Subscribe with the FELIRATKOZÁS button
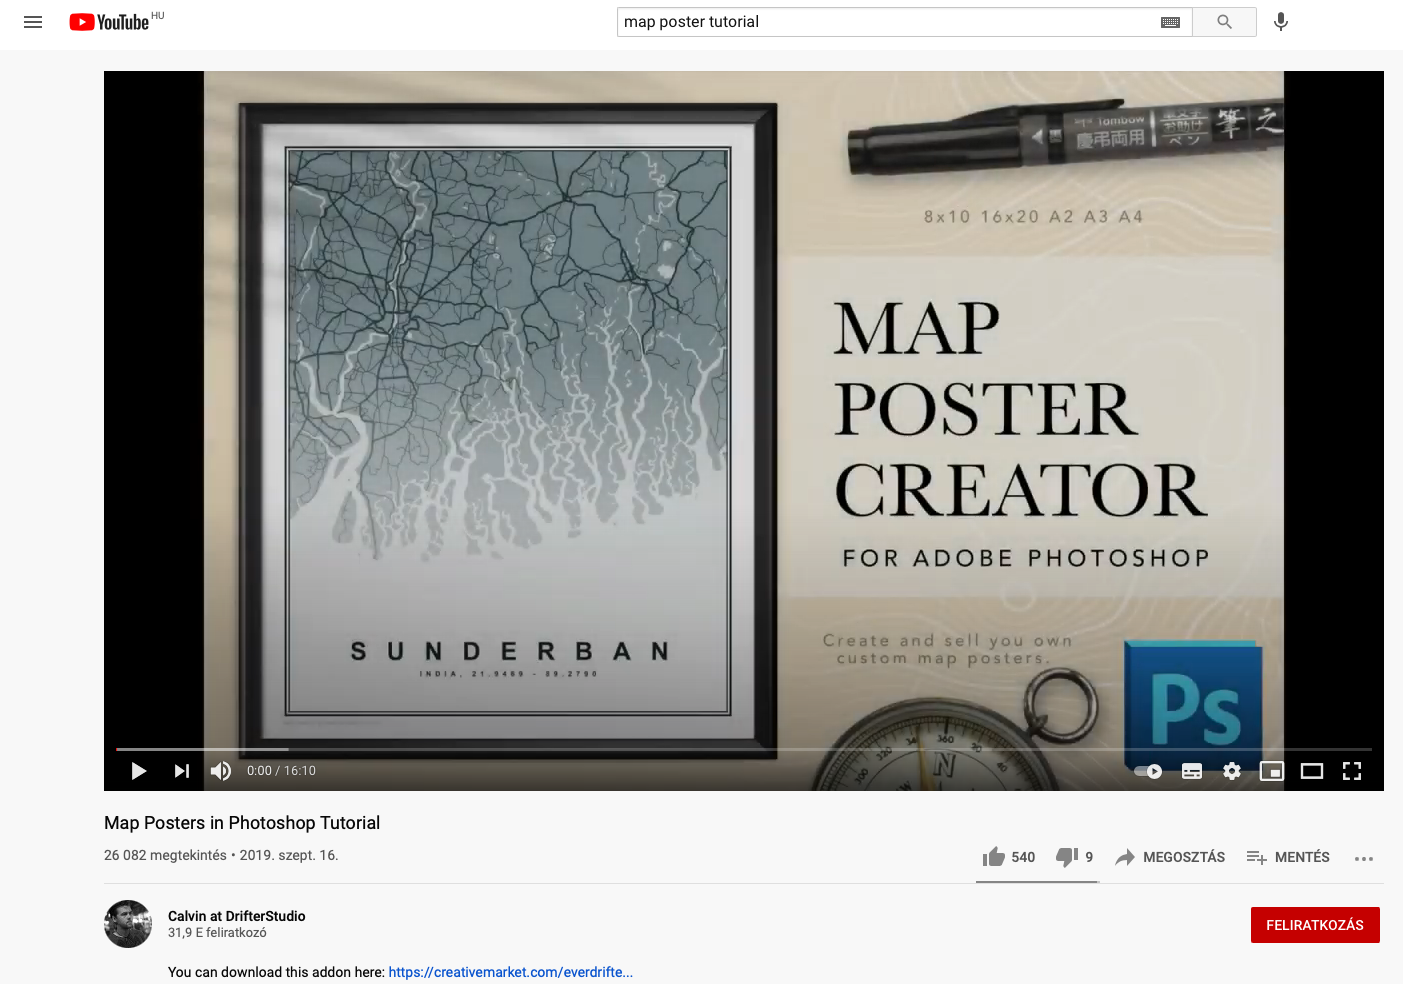The width and height of the screenshot is (1403, 984). click(x=1315, y=925)
